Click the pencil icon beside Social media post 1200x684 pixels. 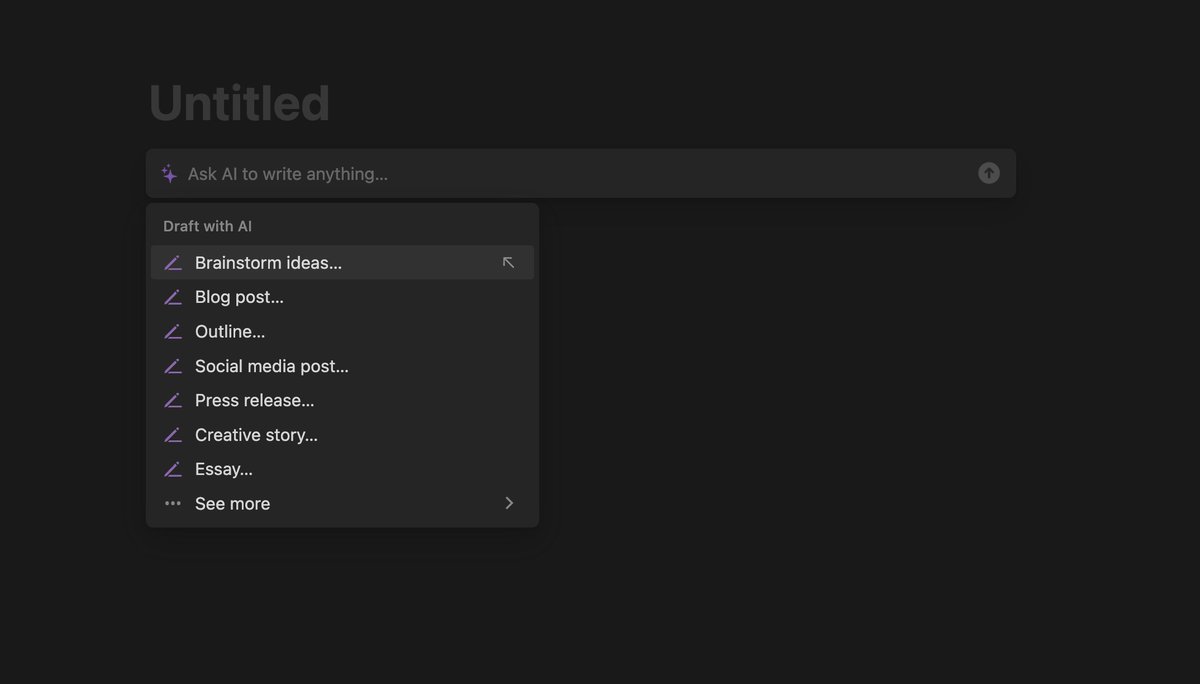173,366
